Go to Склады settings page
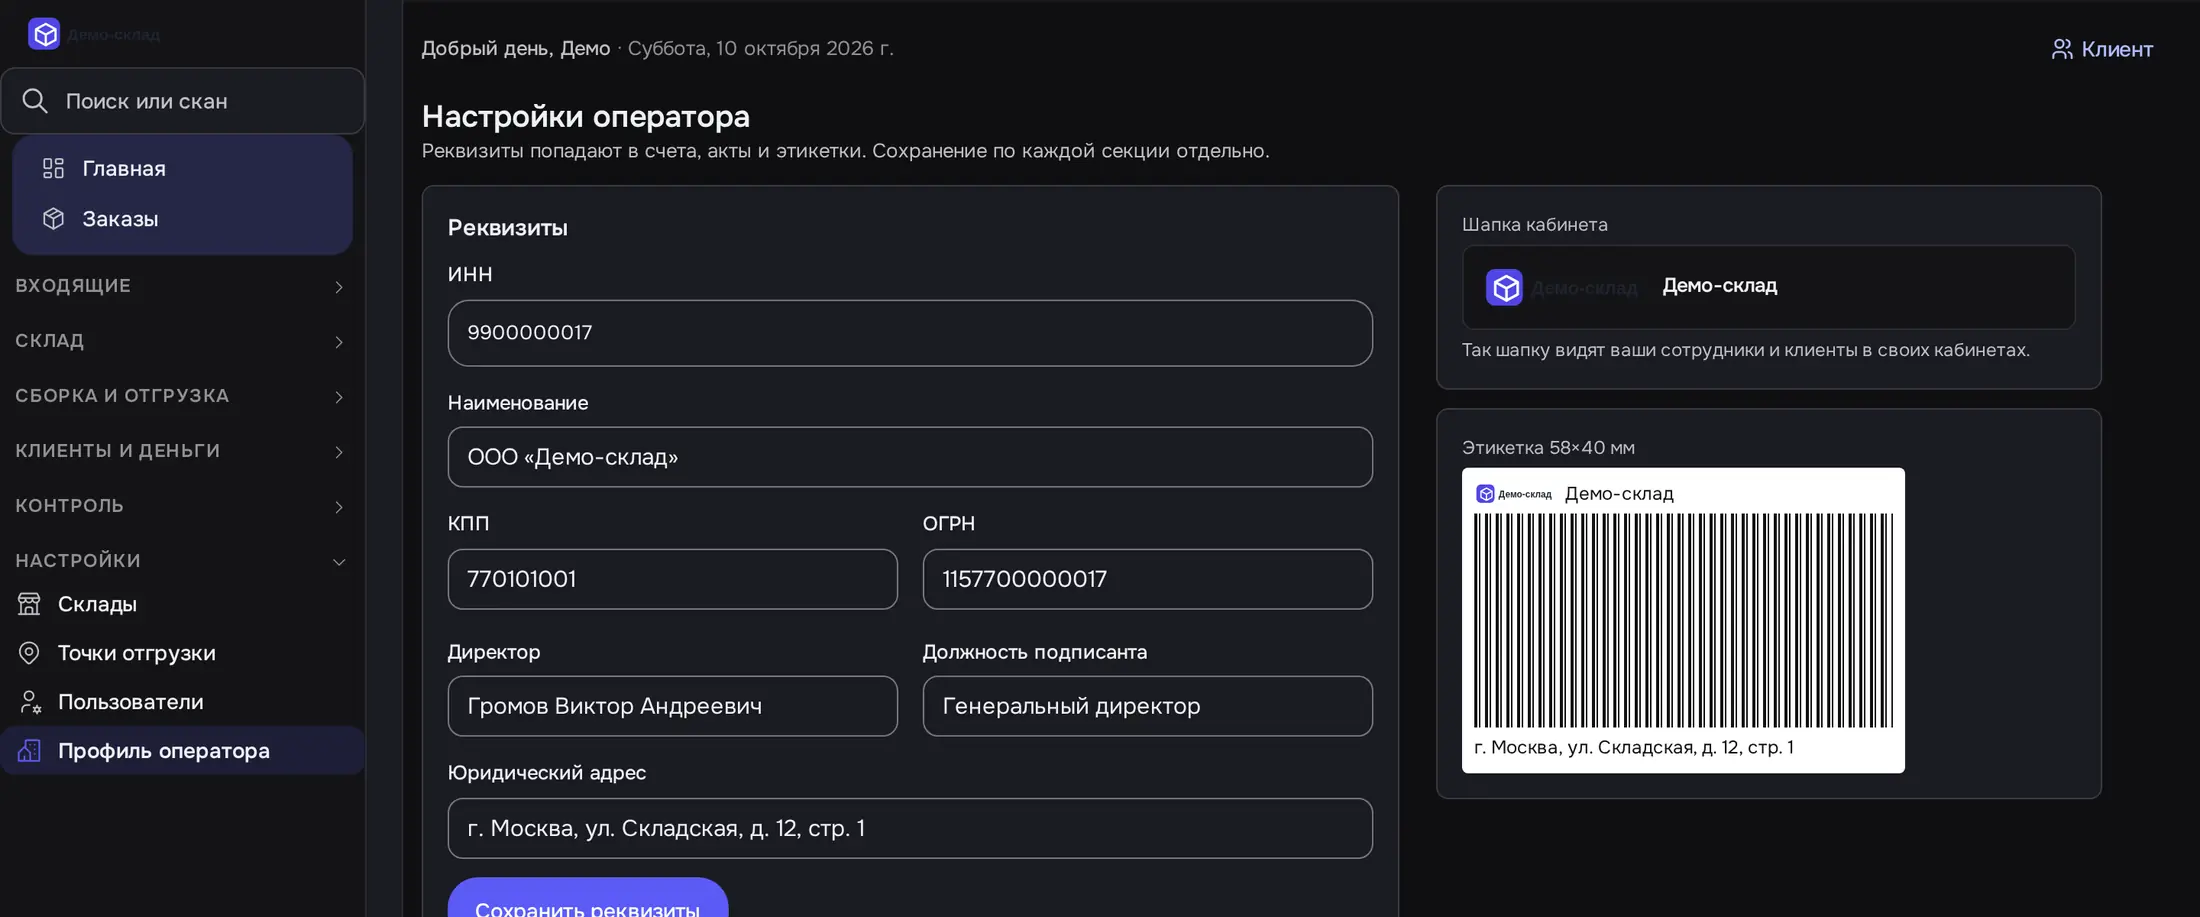Viewport: 2200px width, 917px height. pos(182,604)
